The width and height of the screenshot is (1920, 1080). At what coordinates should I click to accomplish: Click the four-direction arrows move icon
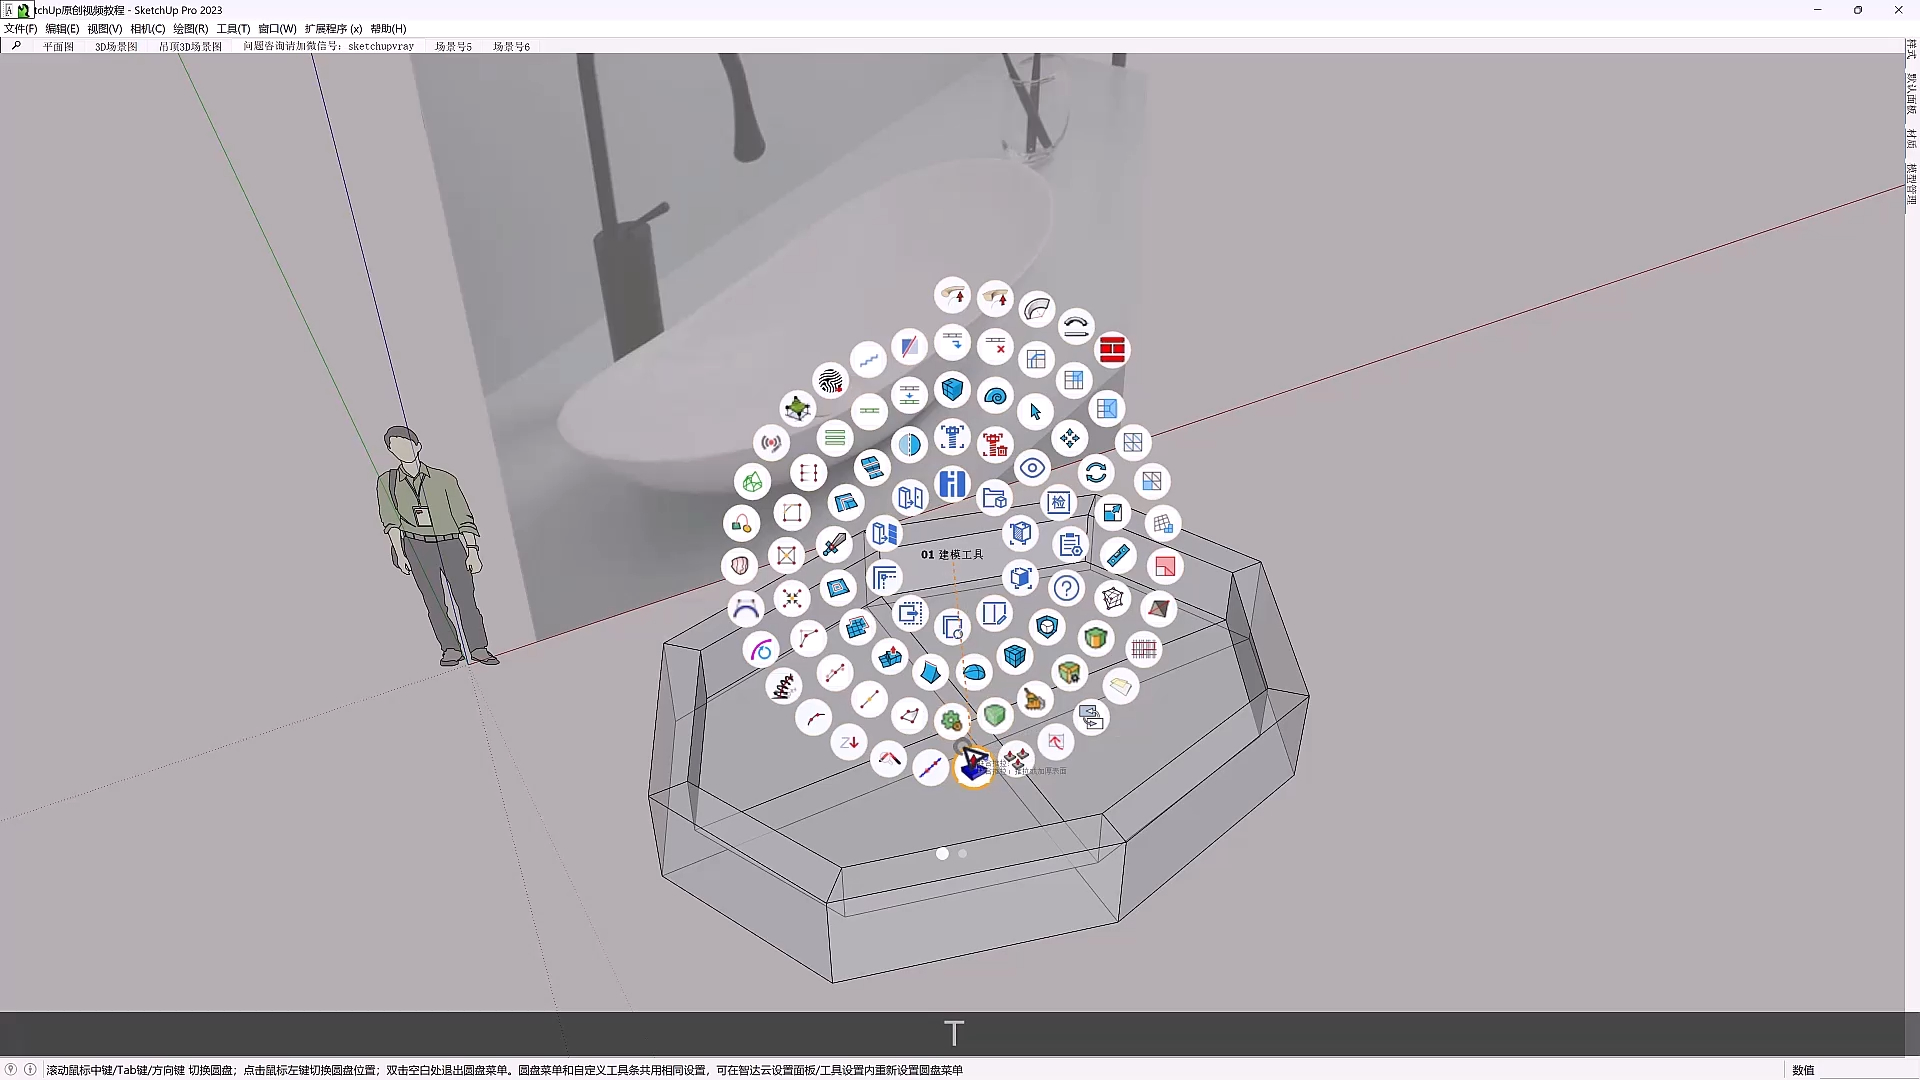1070,438
